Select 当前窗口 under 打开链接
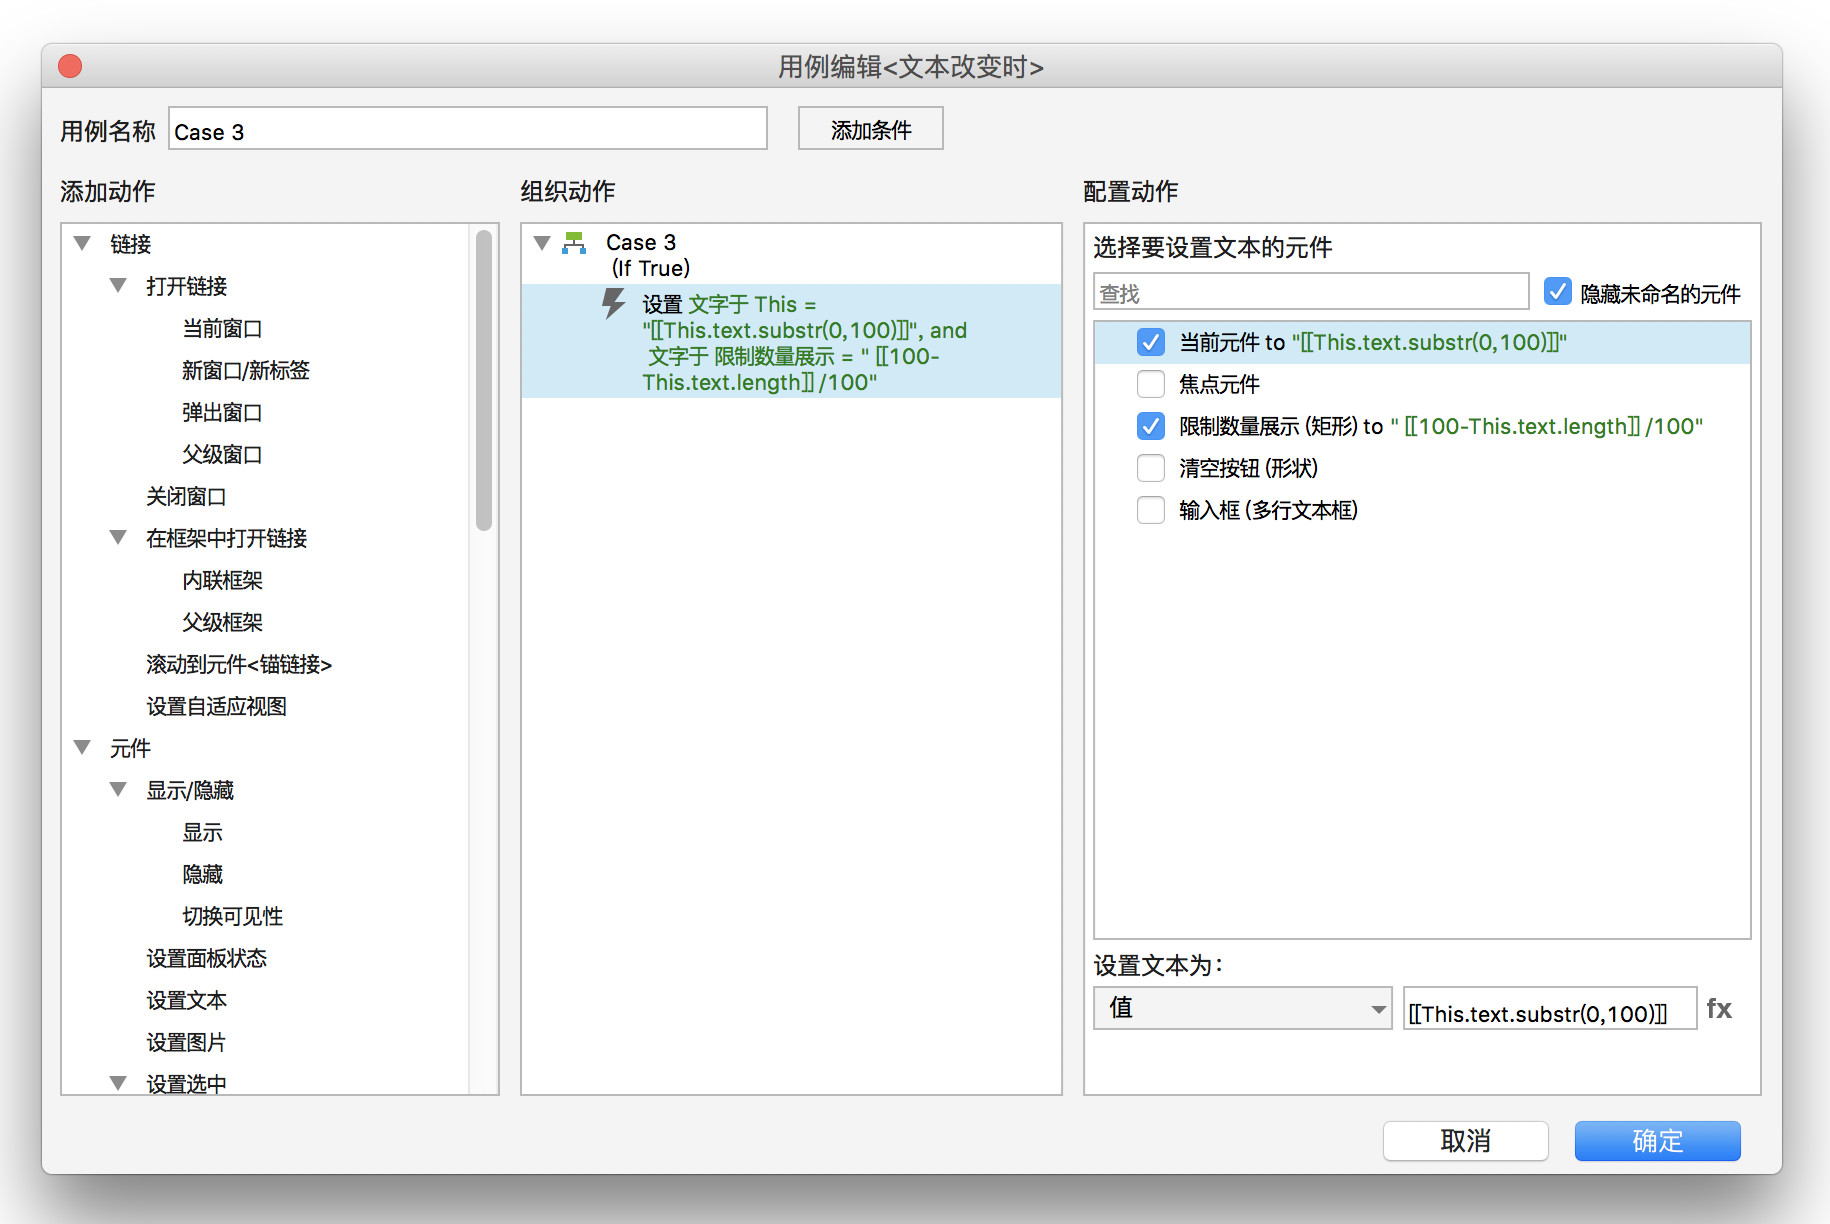 pyautogui.click(x=222, y=329)
